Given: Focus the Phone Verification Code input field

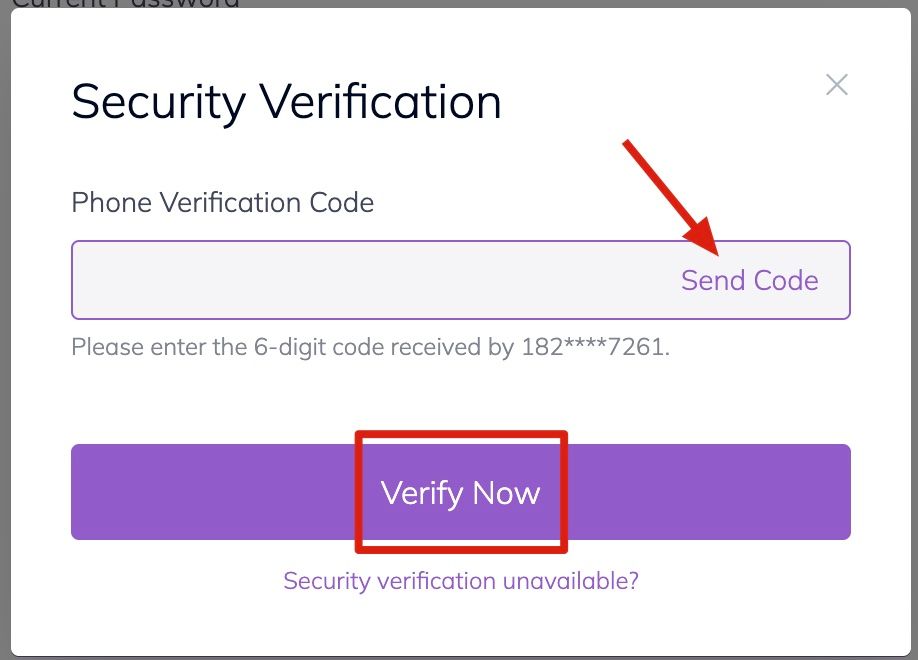Looking at the screenshot, I should coord(370,280).
